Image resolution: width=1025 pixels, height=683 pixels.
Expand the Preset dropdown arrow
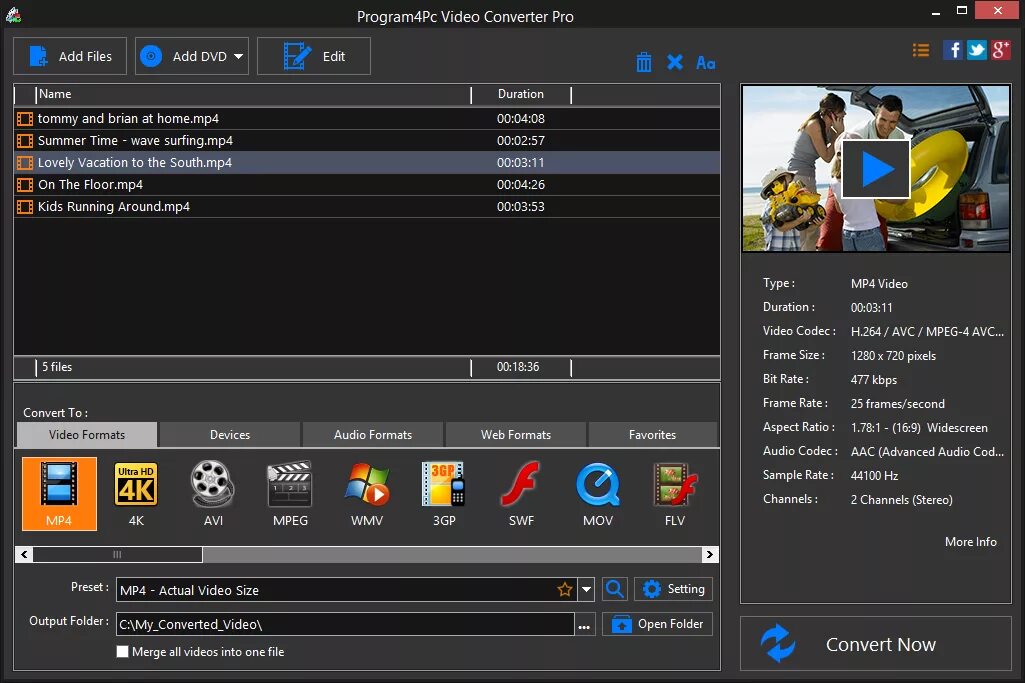click(586, 590)
